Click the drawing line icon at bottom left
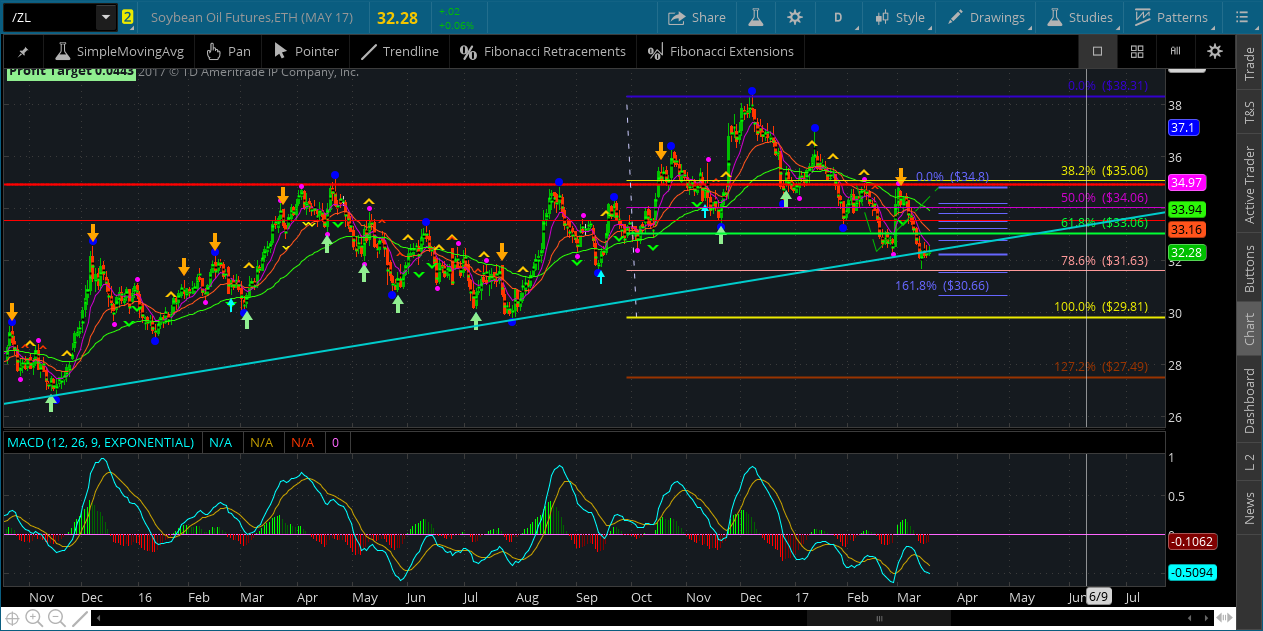Viewport: 1263px width, 631px height. pyautogui.click(x=78, y=619)
